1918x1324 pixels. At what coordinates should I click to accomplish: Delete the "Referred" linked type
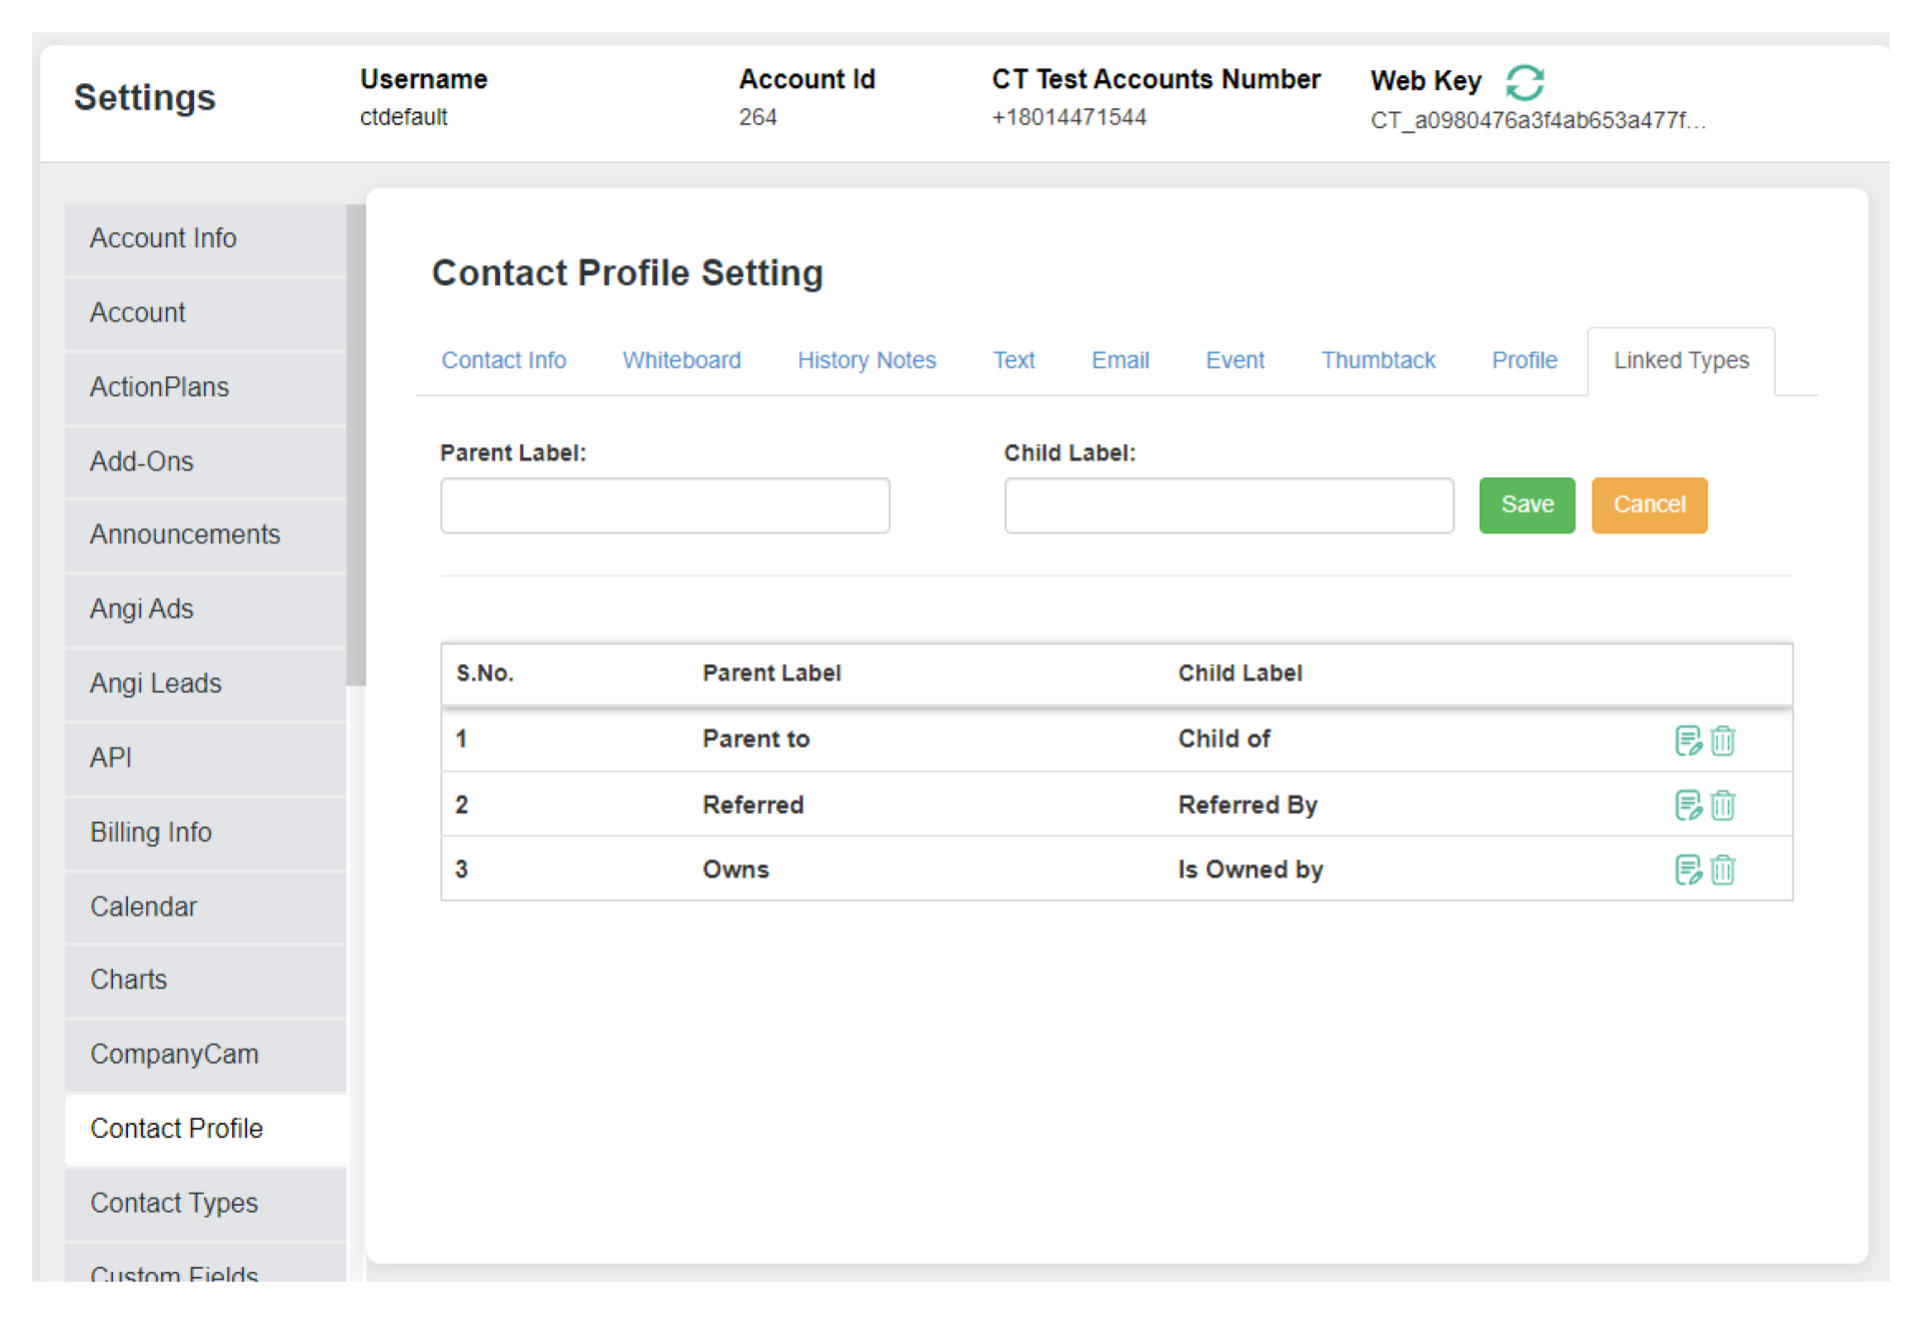point(1723,806)
